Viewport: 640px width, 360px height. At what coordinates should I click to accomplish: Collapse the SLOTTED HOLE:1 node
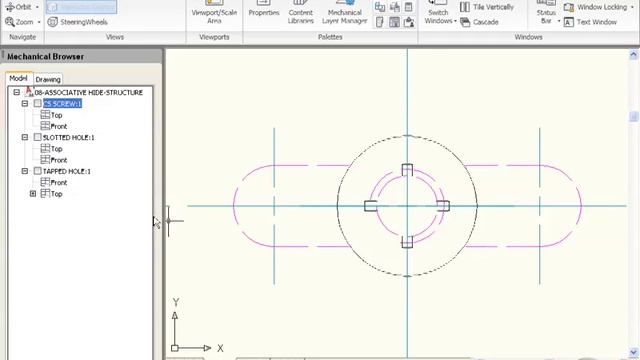pyautogui.click(x=25, y=138)
